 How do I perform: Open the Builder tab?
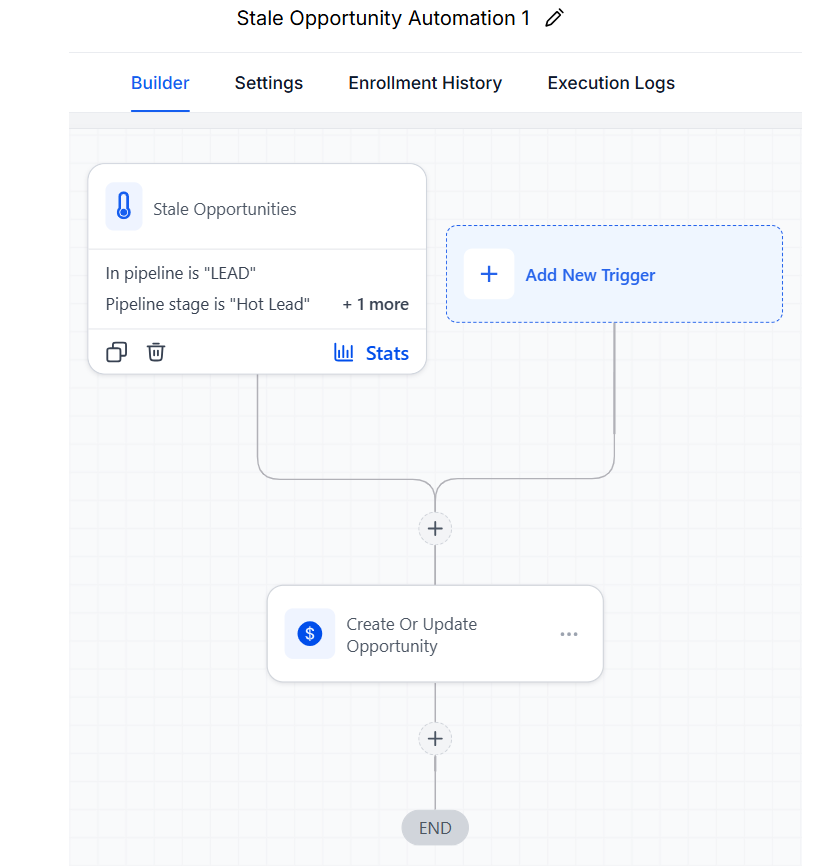click(x=160, y=83)
